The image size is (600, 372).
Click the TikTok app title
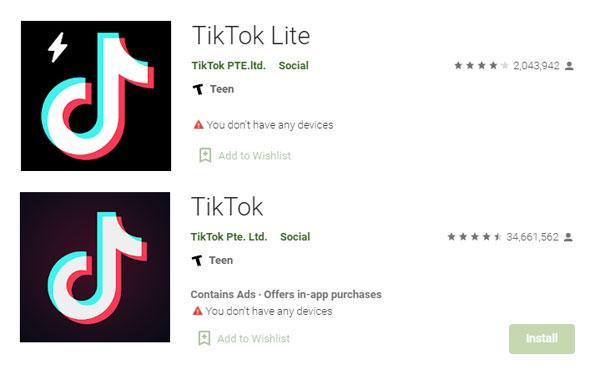pyautogui.click(x=227, y=207)
